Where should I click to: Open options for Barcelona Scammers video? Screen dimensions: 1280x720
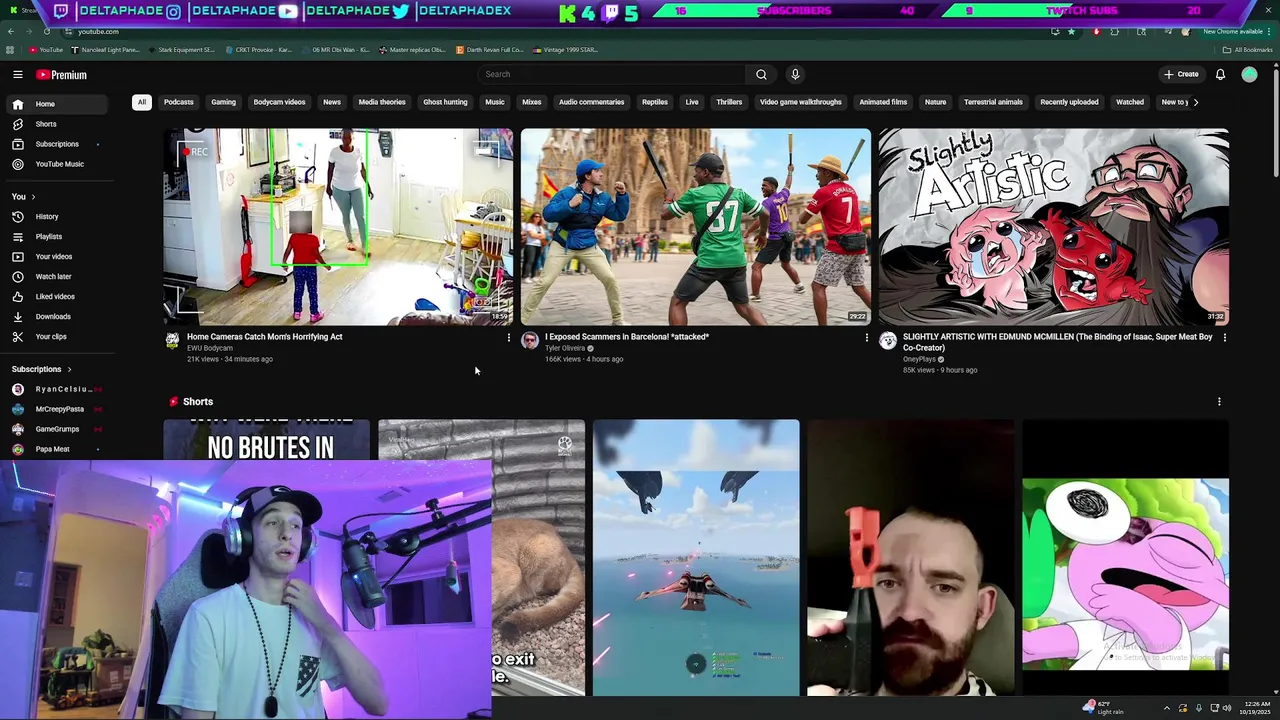point(866,338)
